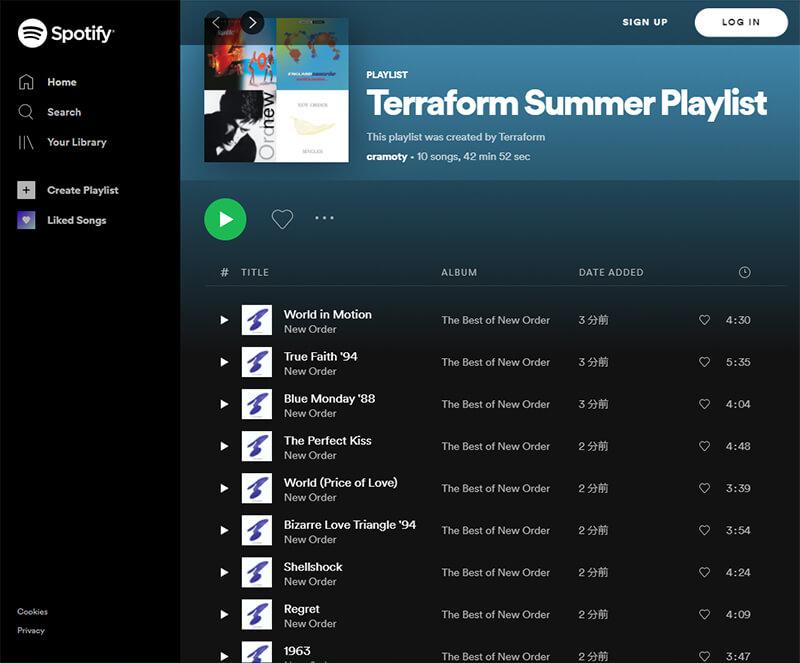
Task: Open album link in The Perfect Kiss row
Action: pyautogui.click(x=495, y=446)
